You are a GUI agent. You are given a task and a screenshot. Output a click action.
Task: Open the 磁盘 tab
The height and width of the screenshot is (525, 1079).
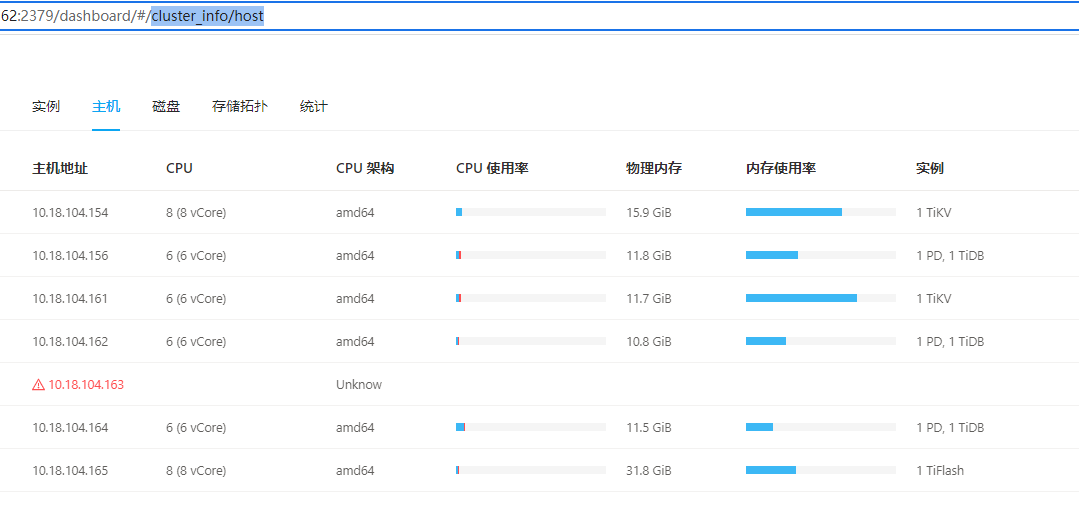[166, 107]
